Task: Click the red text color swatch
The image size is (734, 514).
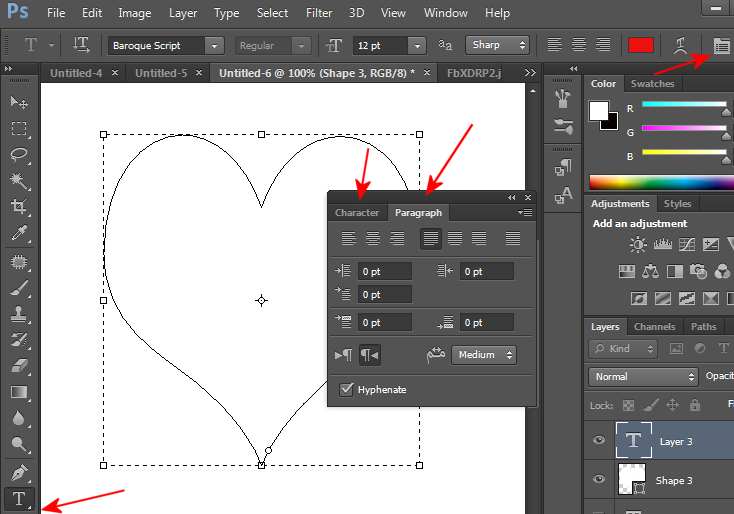Action: (x=640, y=45)
